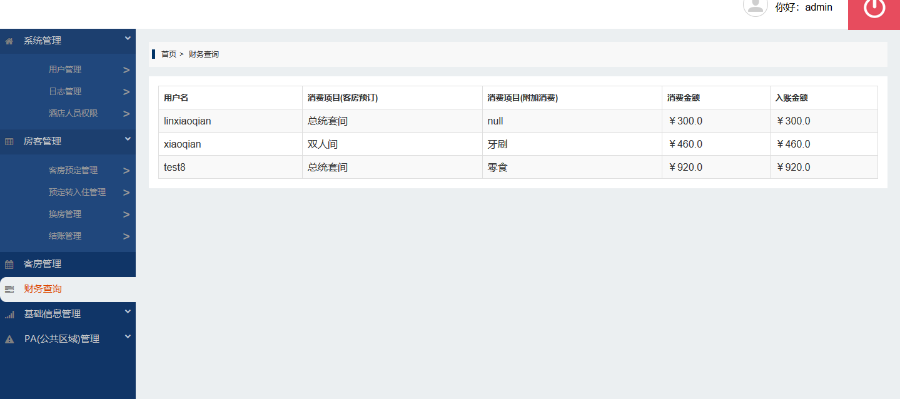The height and width of the screenshot is (399, 900).
Task: Open 日志管理 in the sidebar
Action: 65,91
